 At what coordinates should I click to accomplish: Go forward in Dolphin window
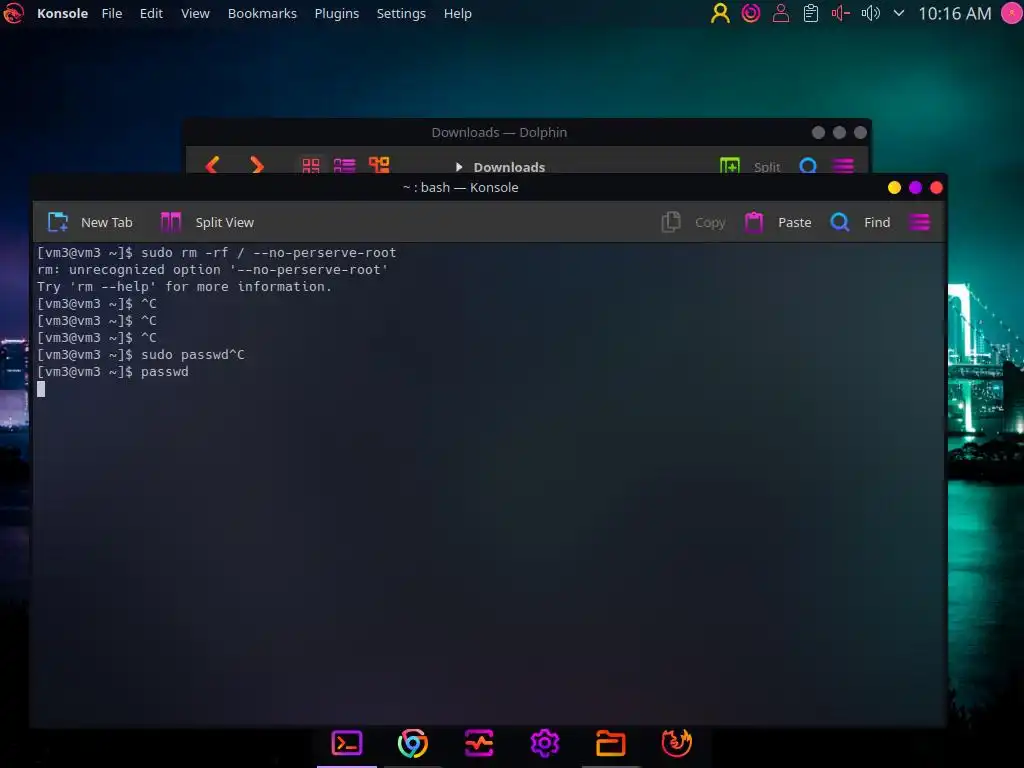[257, 165]
